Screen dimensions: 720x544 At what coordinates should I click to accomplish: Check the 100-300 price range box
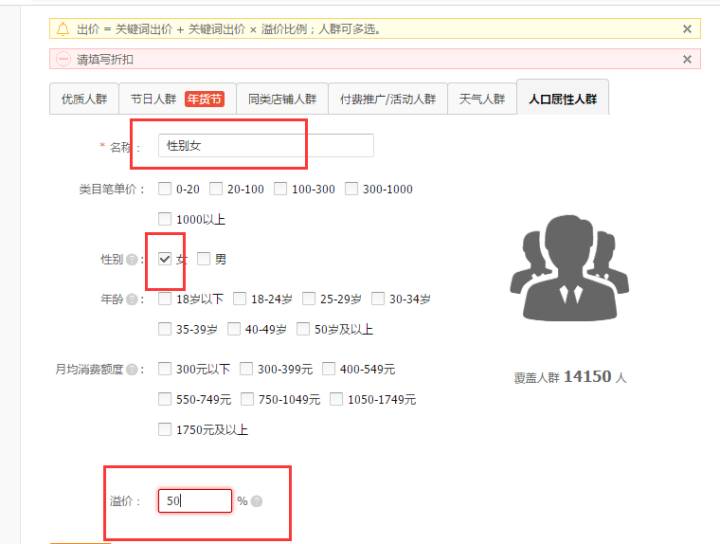coord(280,189)
